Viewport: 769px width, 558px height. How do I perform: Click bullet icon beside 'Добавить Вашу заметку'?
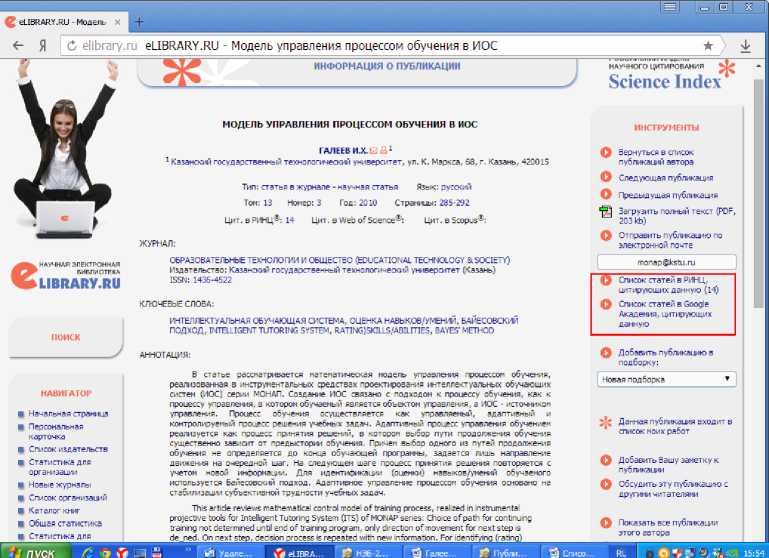606,460
